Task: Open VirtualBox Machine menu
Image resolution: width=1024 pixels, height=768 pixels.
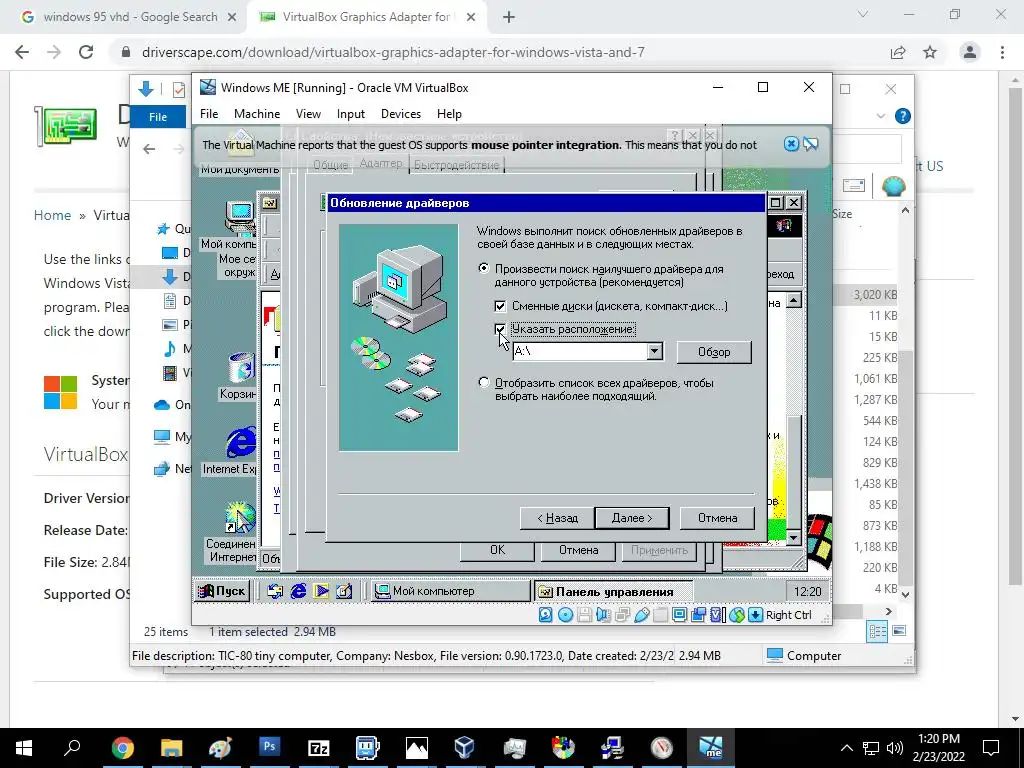Action: click(257, 114)
